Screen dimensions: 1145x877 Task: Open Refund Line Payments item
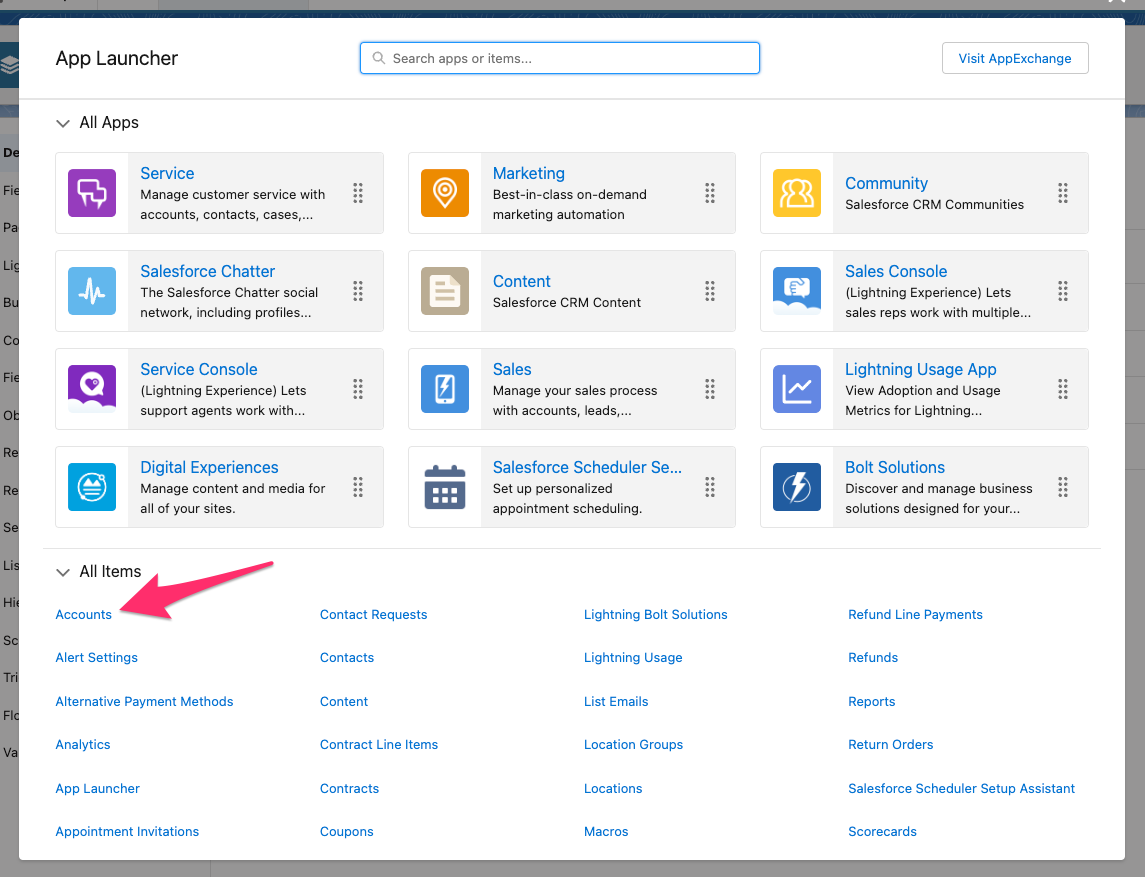[x=915, y=614]
